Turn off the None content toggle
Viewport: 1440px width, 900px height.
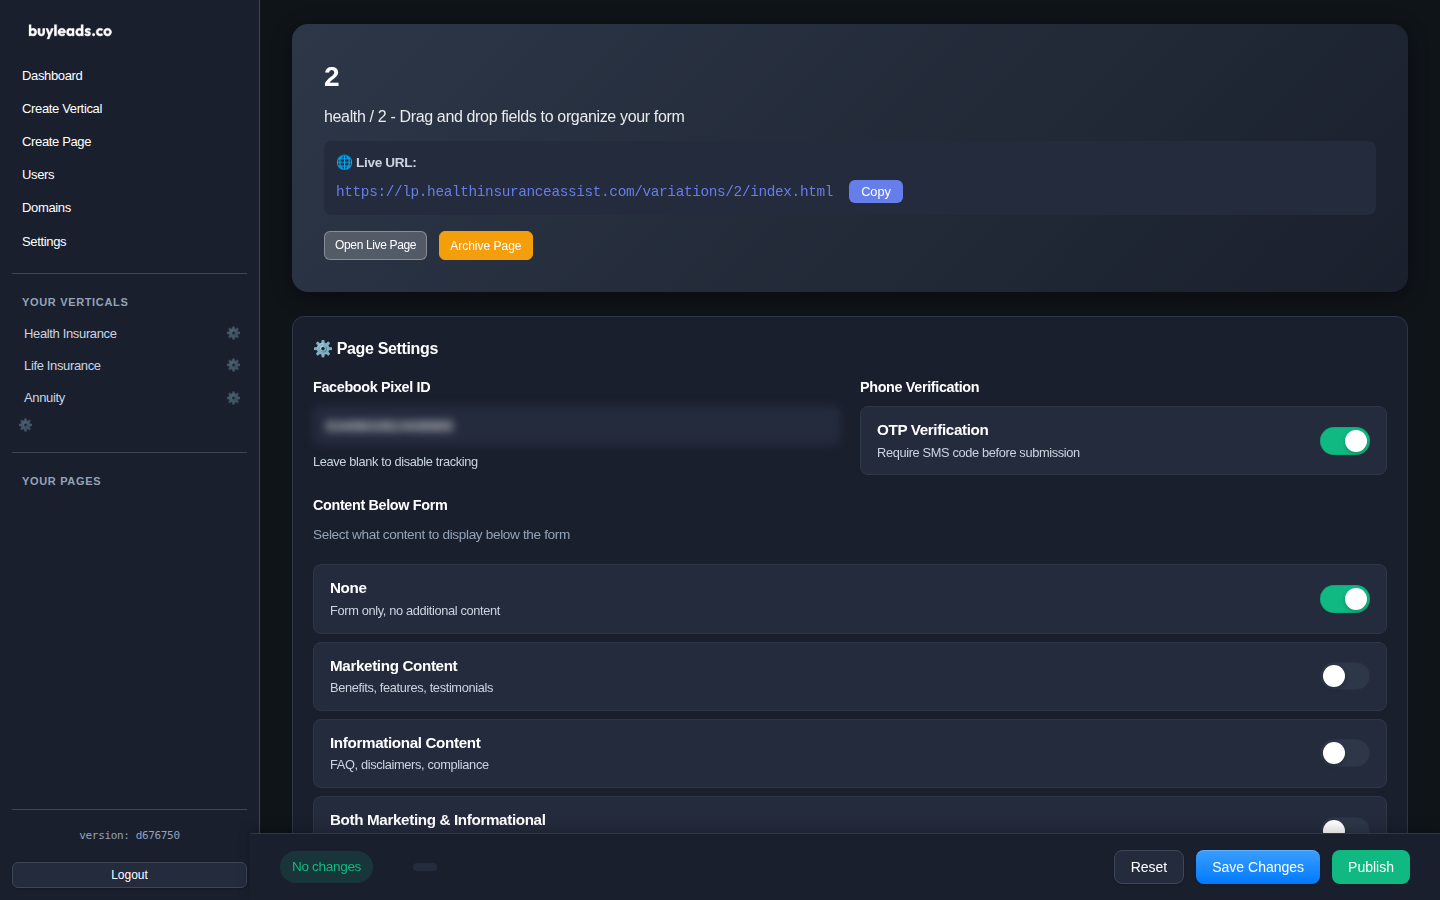point(1345,599)
